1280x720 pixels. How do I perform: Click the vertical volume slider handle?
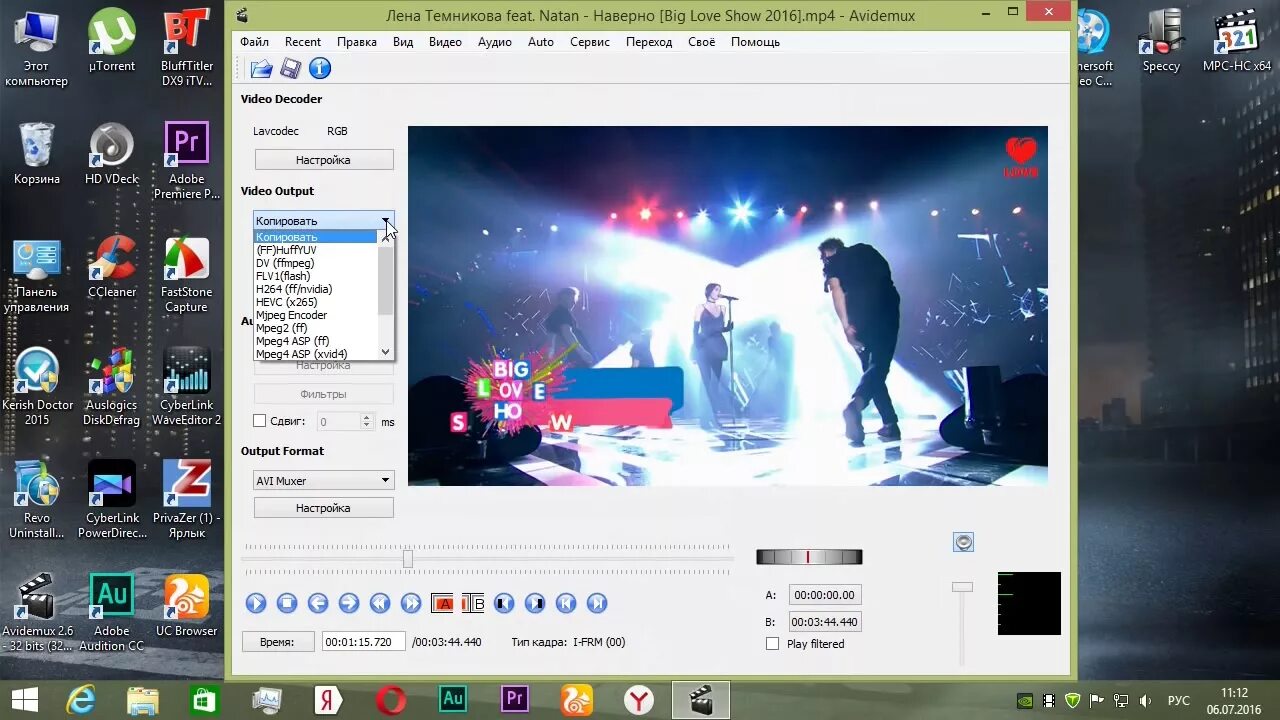coord(962,587)
